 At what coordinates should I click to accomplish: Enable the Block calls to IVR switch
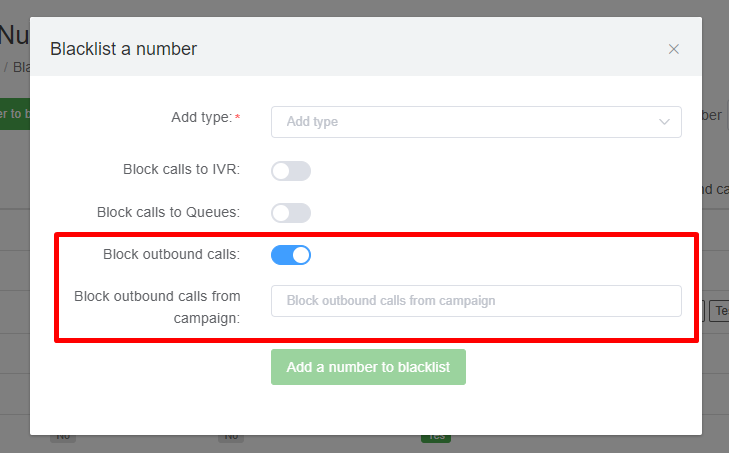(x=291, y=171)
